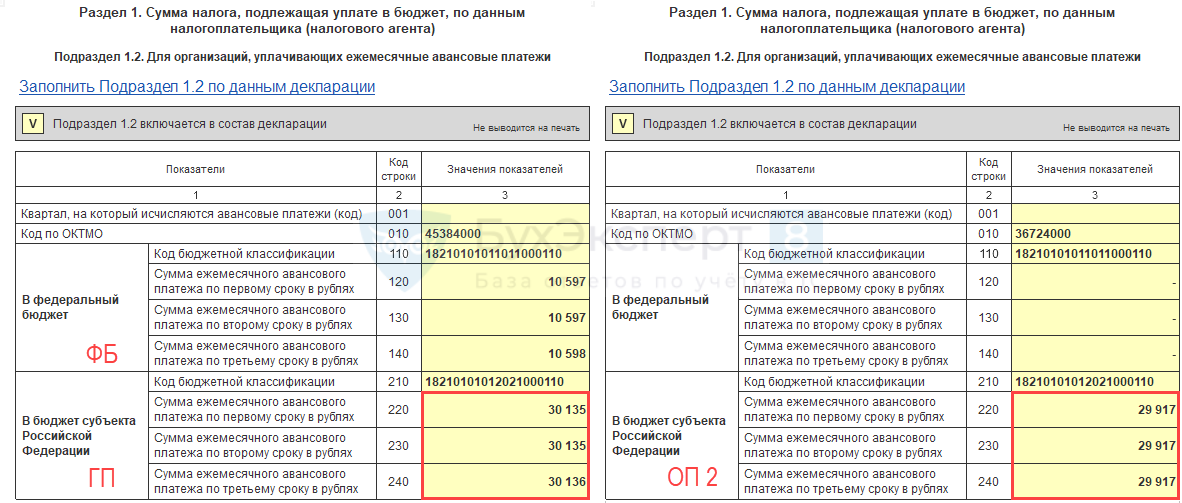
Task: Select the line 230 field showing 29 917
Action: (1095, 446)
